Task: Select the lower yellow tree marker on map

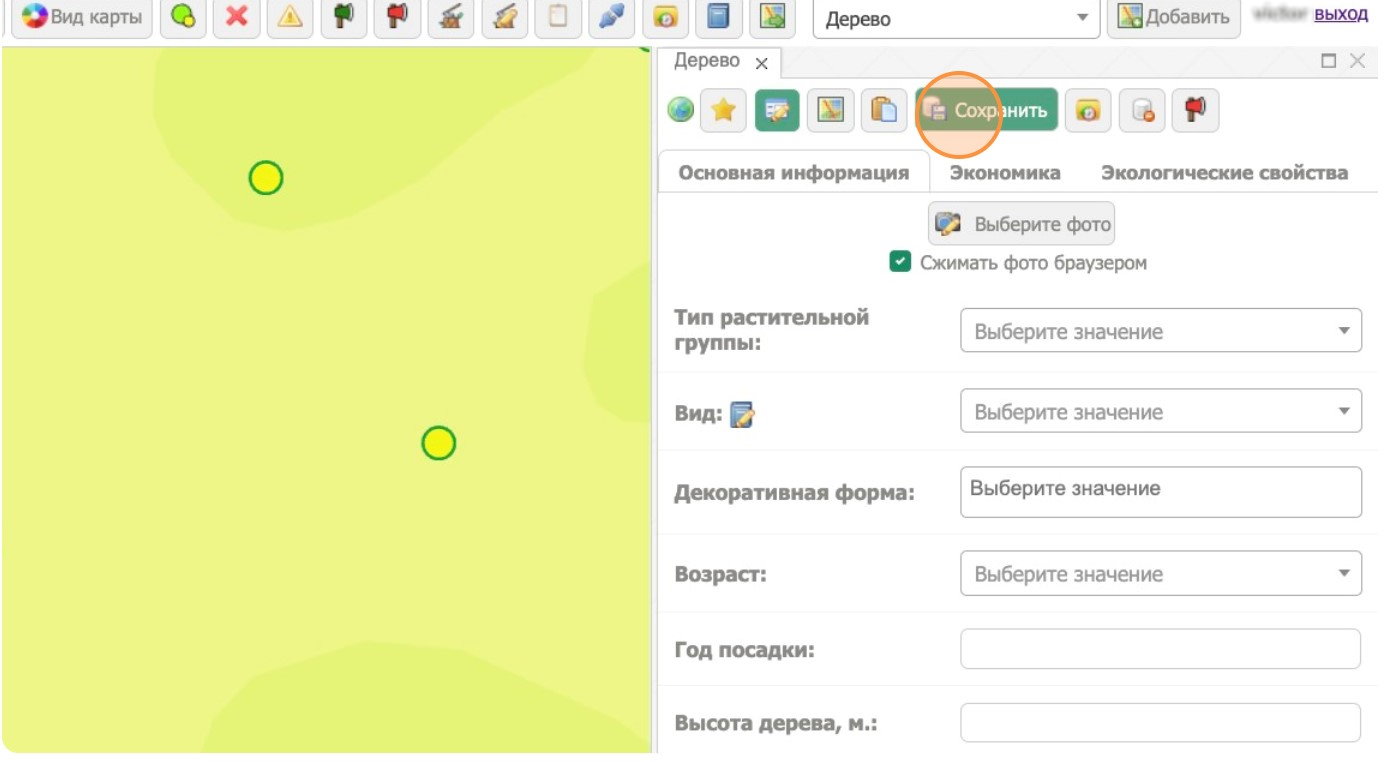Action: [x=439, y=442]
